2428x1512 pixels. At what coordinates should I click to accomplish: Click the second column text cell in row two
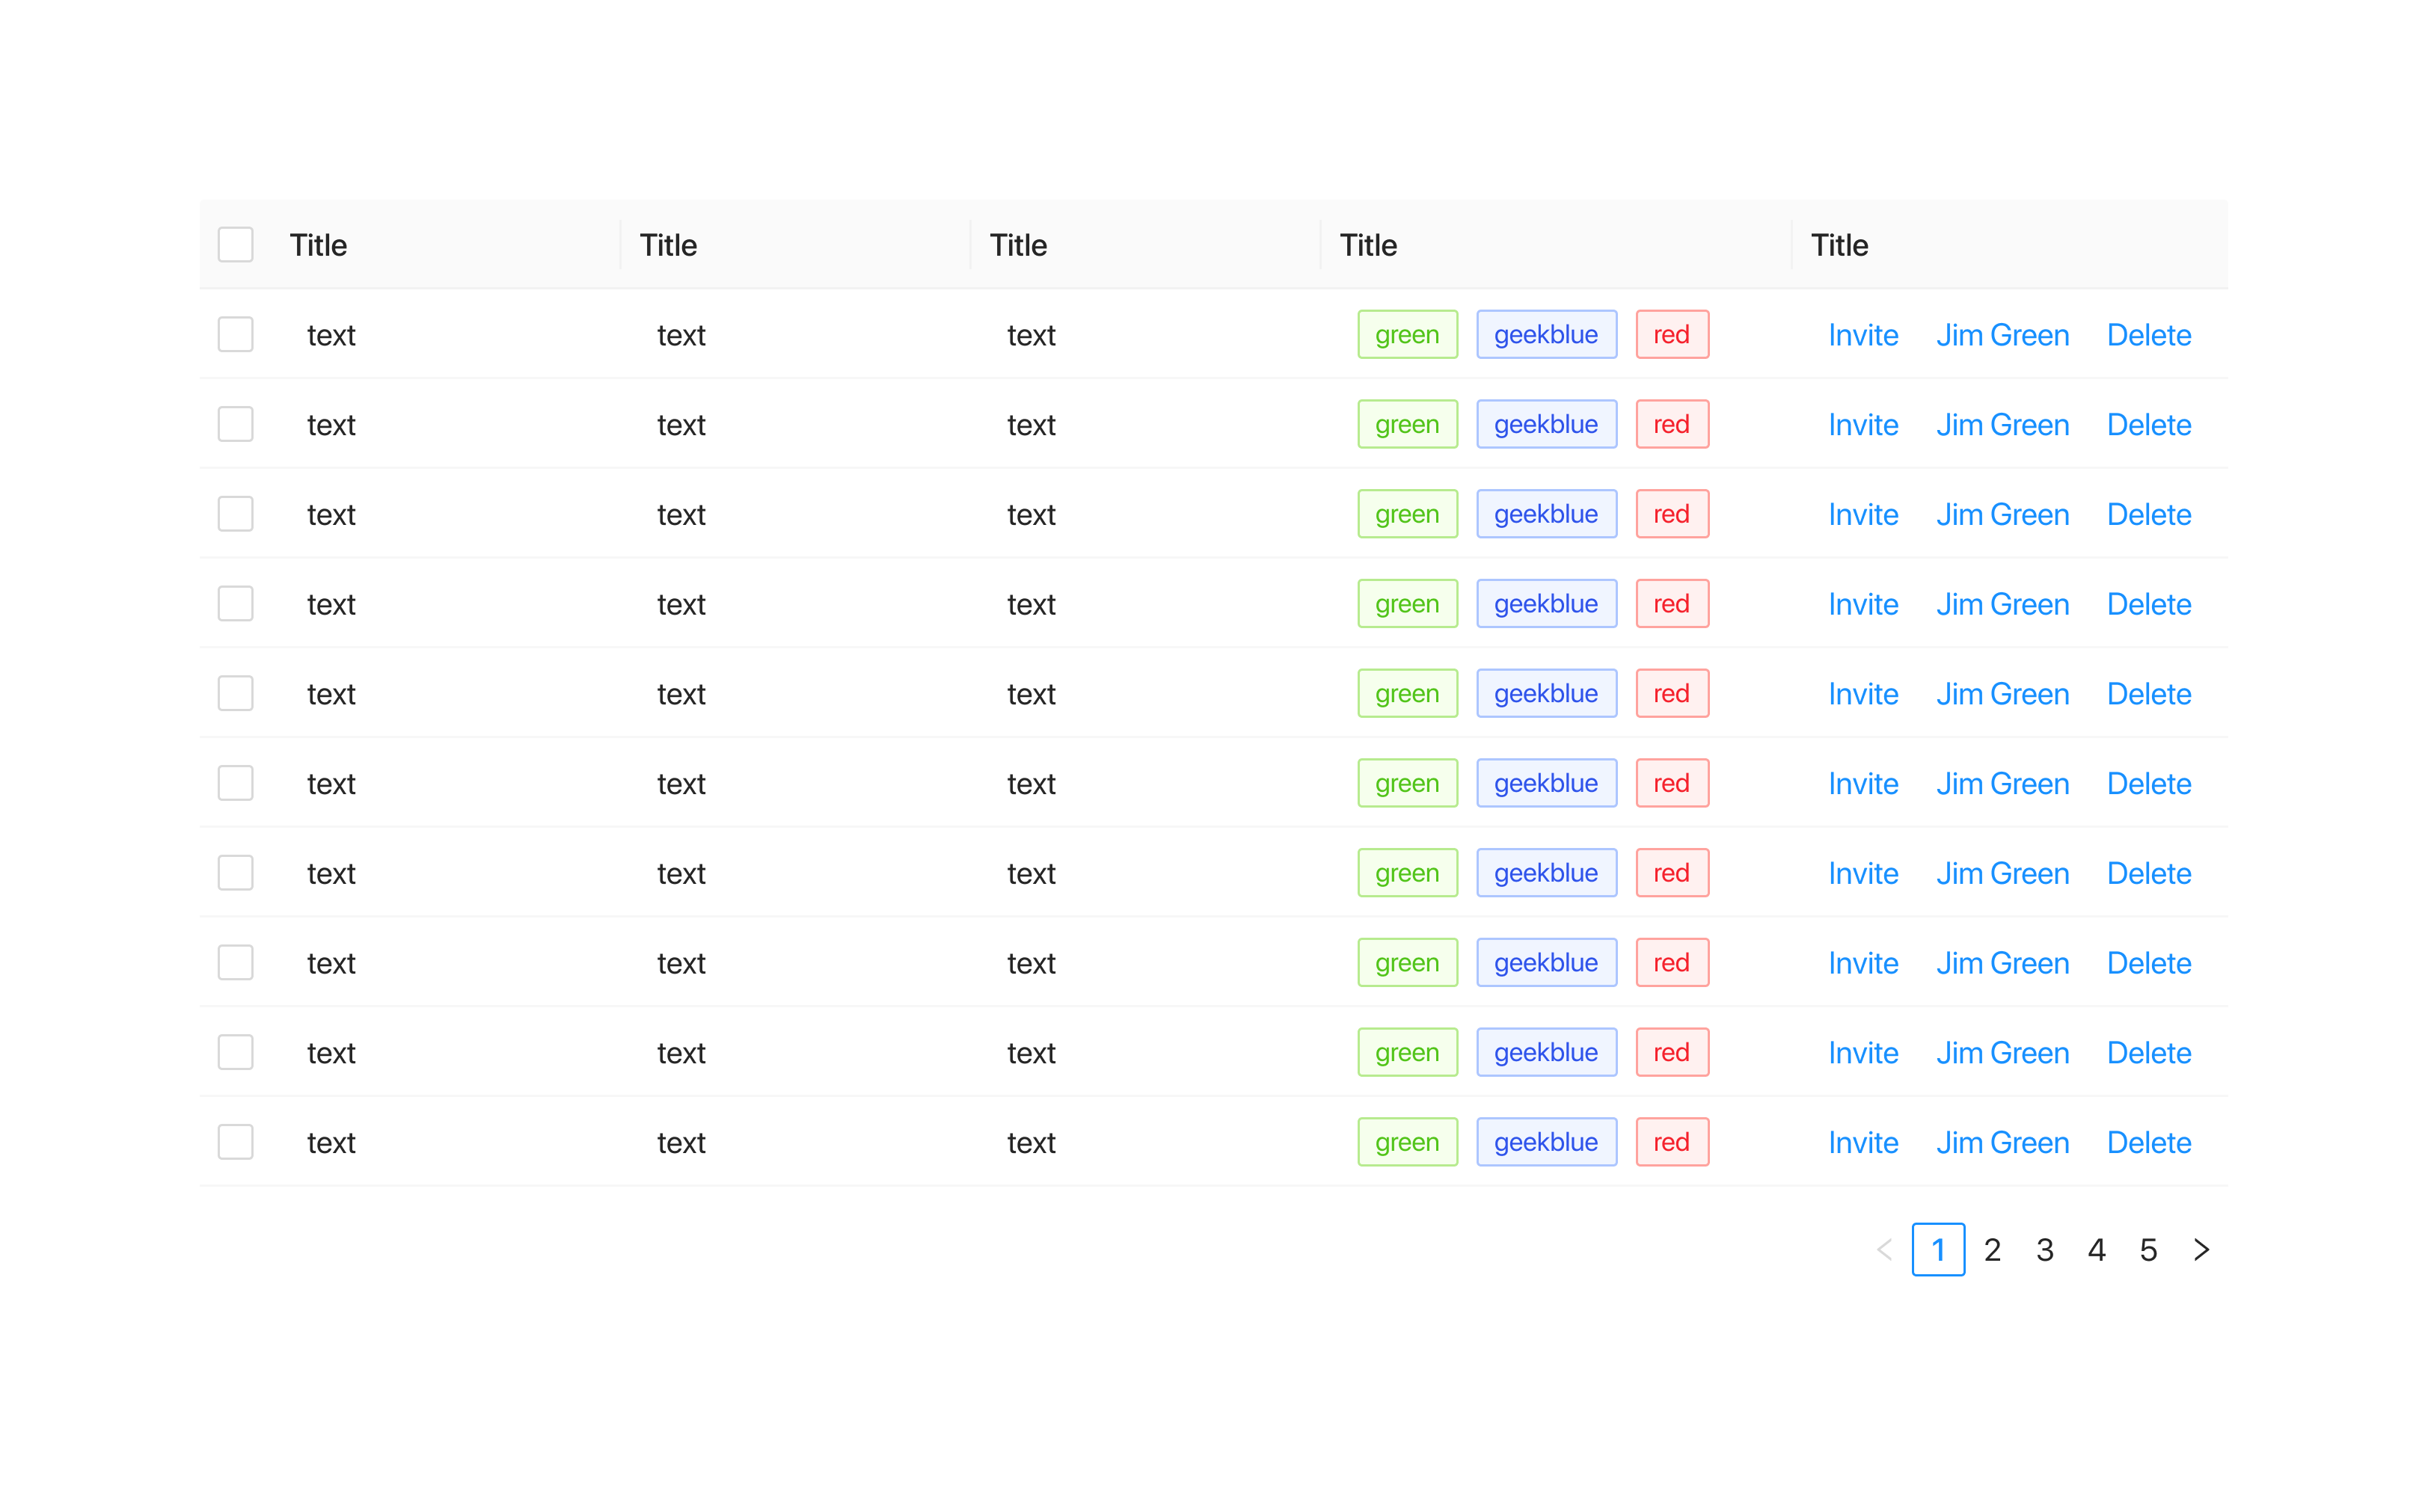[x=681, y=425]
